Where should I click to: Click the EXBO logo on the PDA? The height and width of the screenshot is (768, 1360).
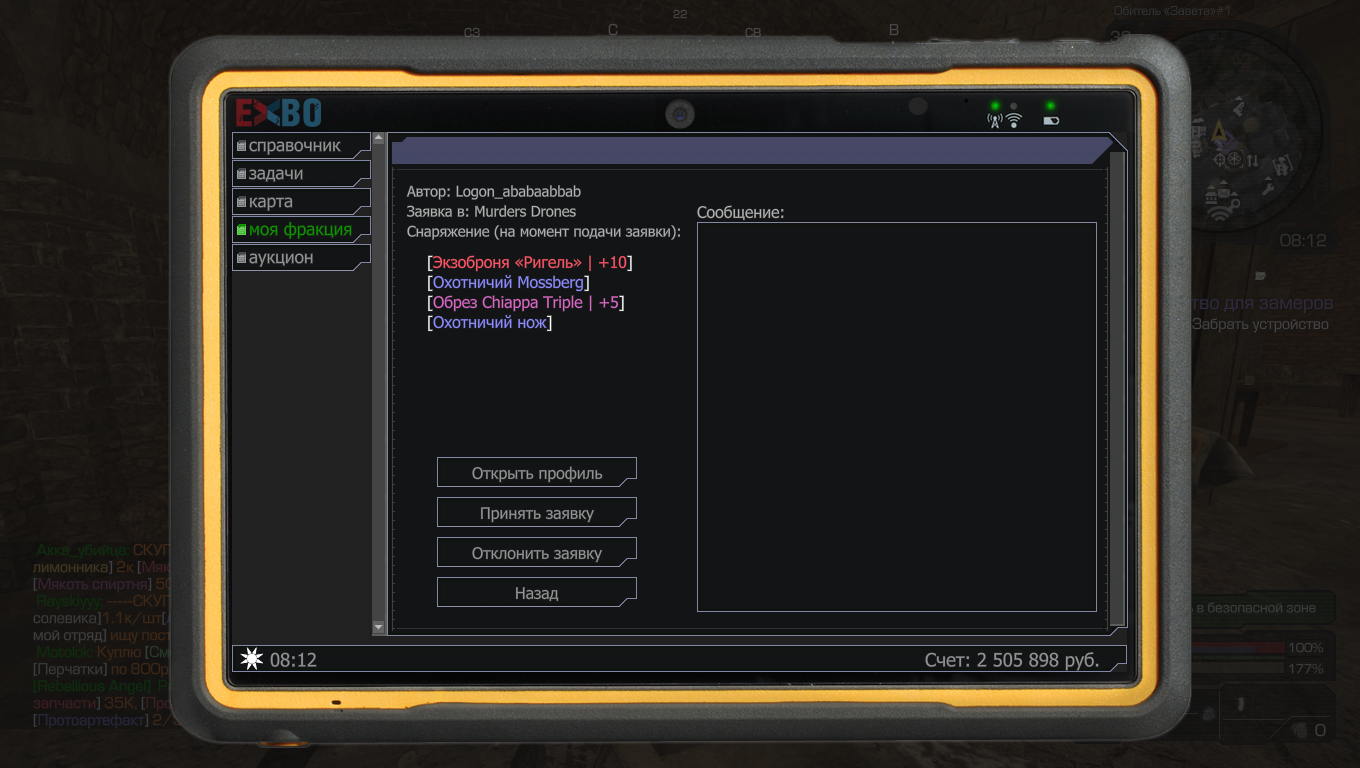pos(278,112)
